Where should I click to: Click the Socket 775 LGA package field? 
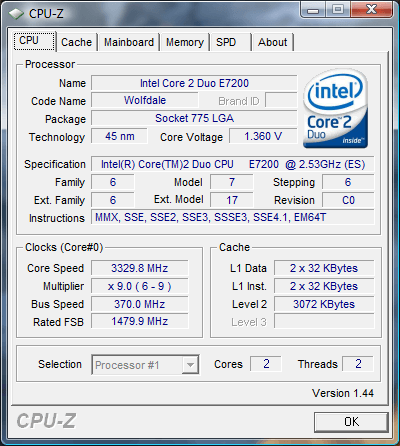click(x=194, y=118)
